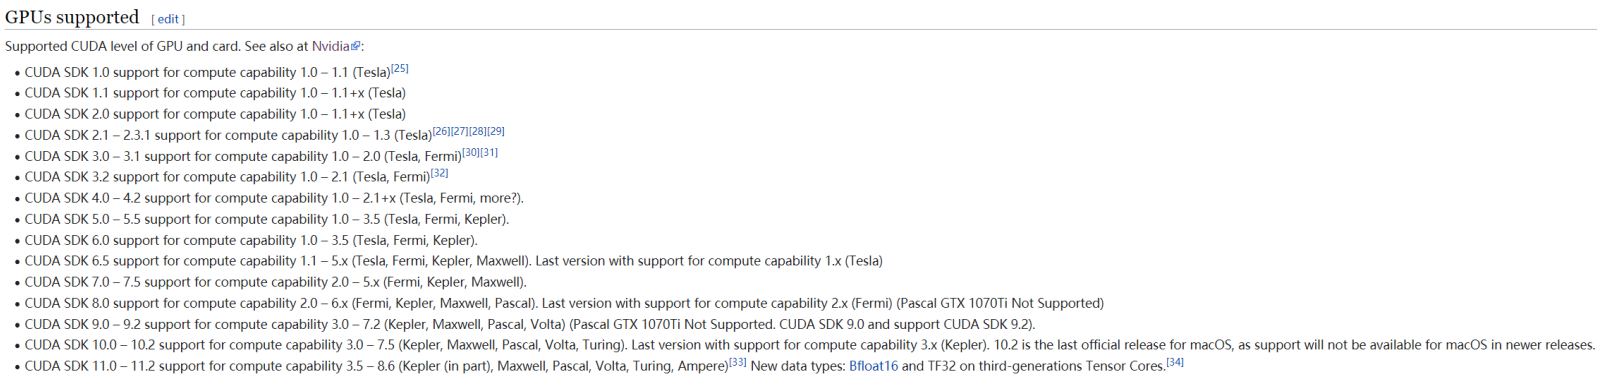This screenshot has width=1601, height=384.
Task: Open citation reference 28
Action: (478, 131)
